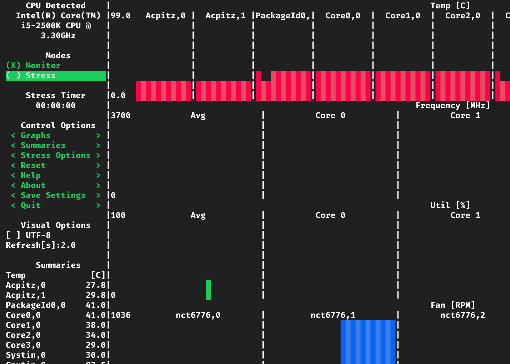Select the Stress mode radio button
Image resolution: width=510 pixels, height=364 pixels.
[56, 76]
